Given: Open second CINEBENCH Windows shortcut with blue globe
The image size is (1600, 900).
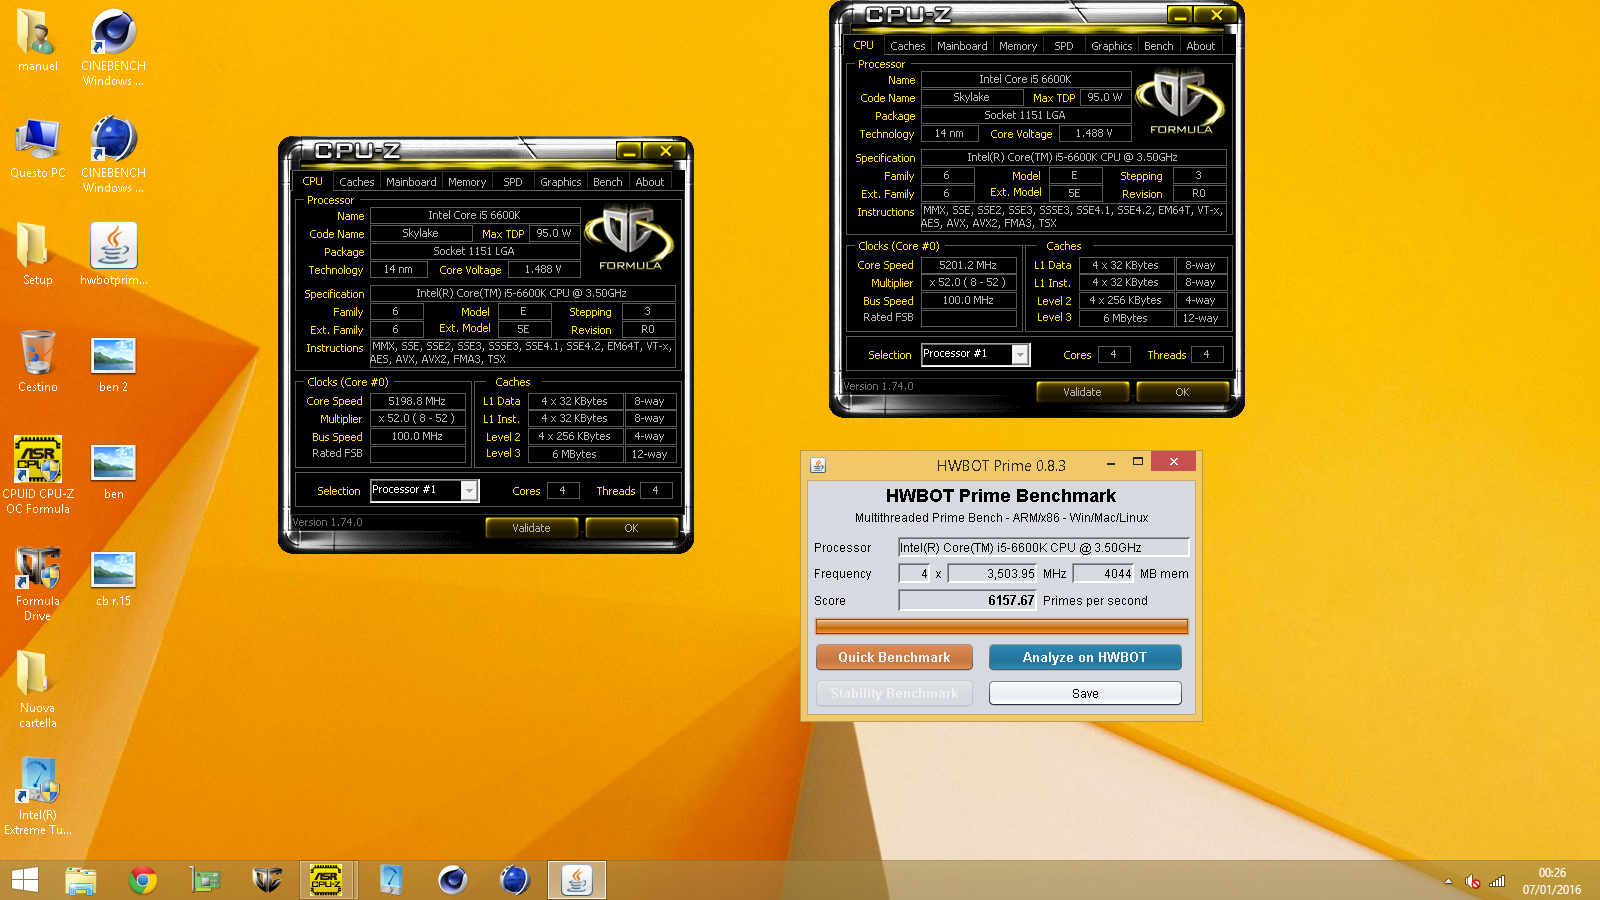Looking at the screenshot, I should 113,154.
